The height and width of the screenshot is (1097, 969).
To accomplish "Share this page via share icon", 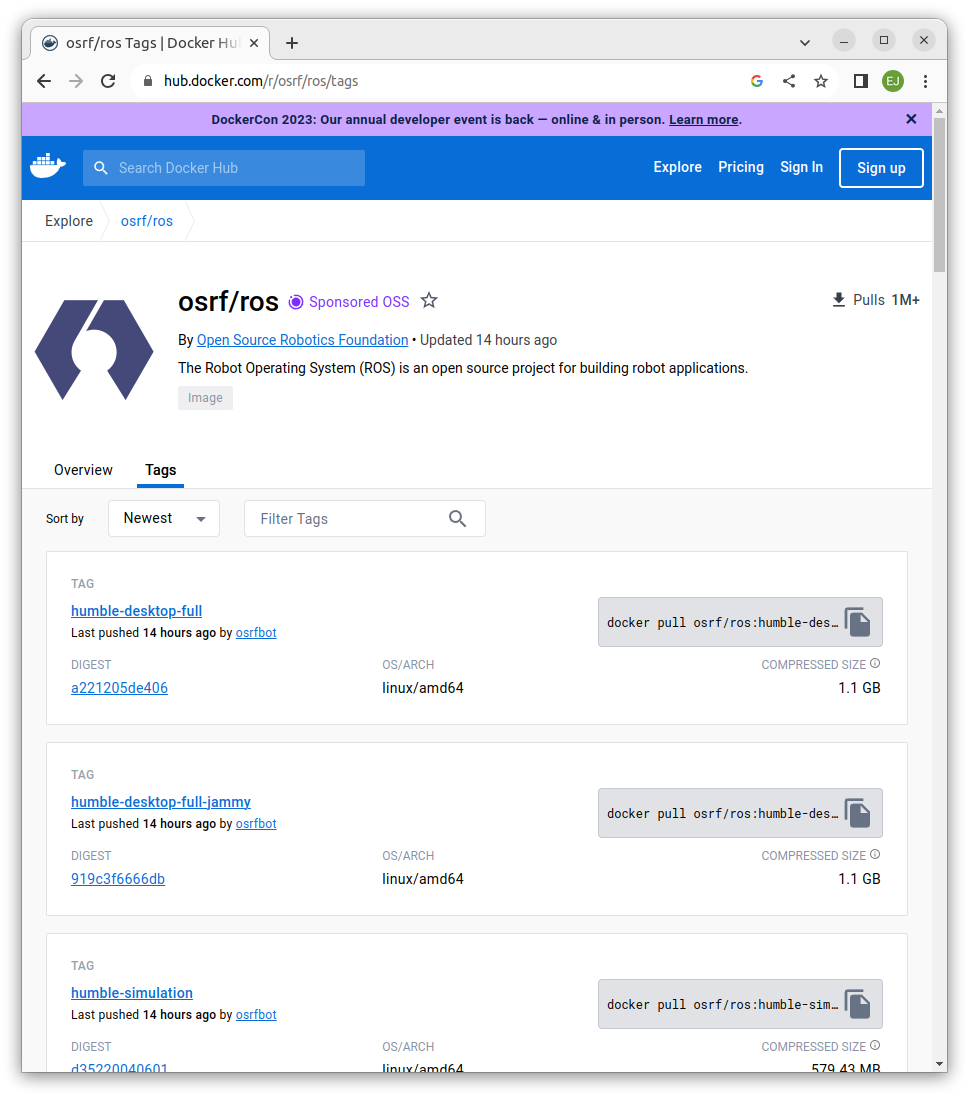I will pos(789,81).
